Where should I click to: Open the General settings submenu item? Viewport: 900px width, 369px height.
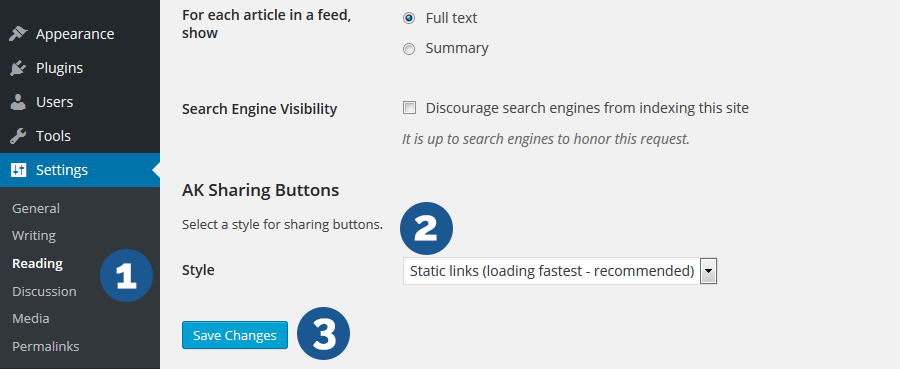pos(36,208)
